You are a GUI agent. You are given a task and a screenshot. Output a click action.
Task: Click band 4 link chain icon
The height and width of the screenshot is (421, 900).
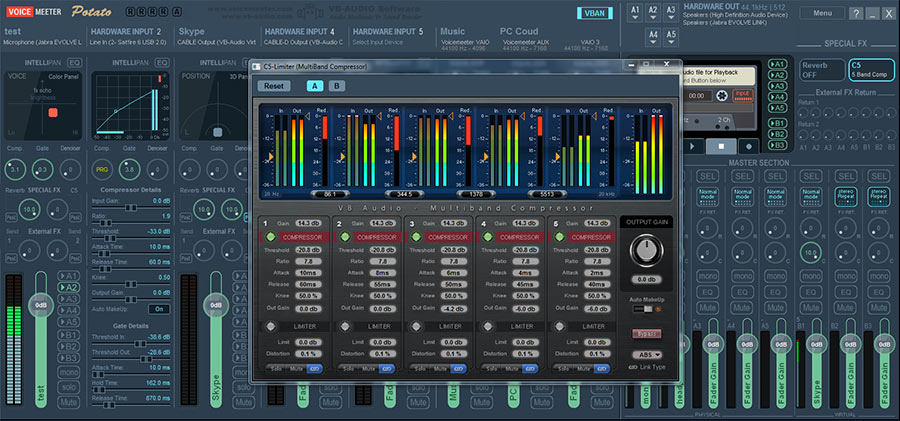[x=529, y=369]
